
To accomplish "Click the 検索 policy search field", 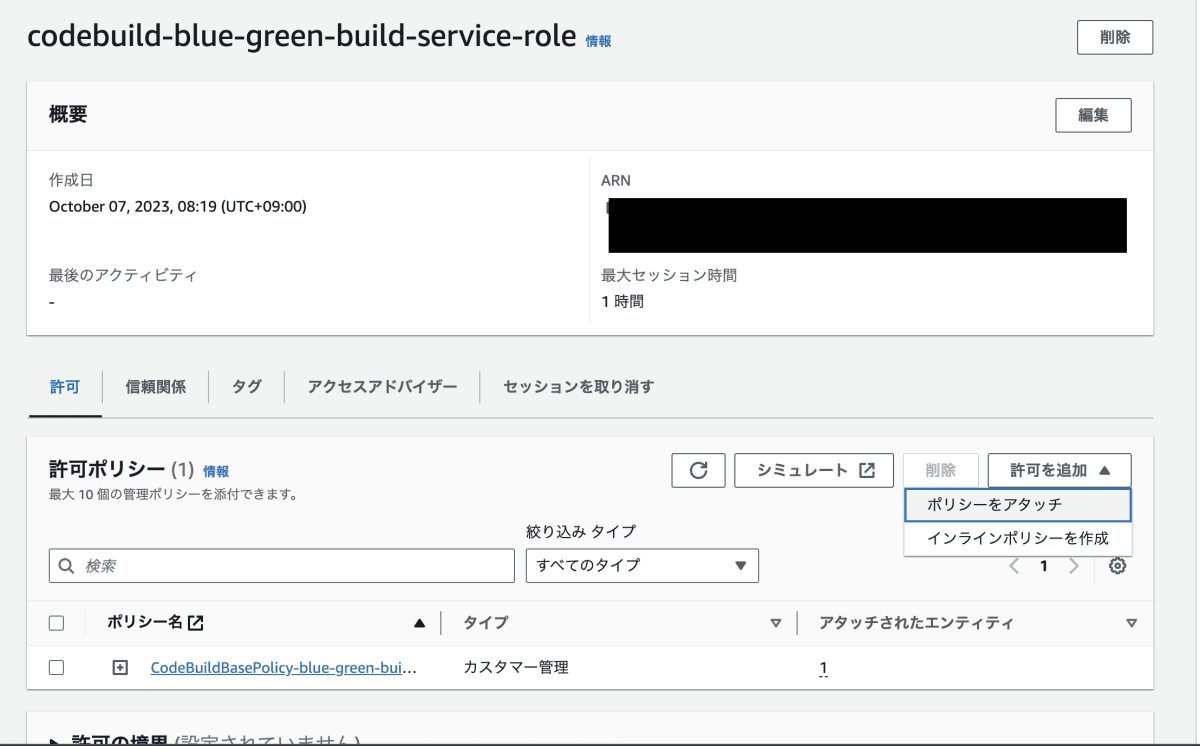I will click(282, 566).
